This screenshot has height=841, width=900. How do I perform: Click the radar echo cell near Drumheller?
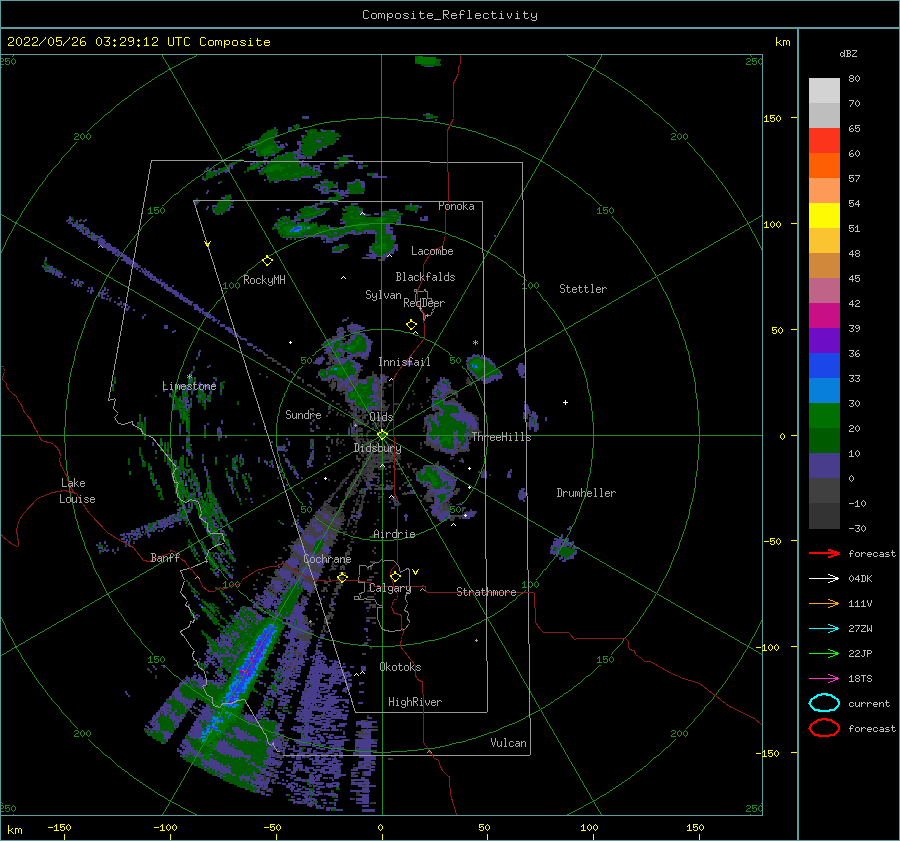(564, 548)
